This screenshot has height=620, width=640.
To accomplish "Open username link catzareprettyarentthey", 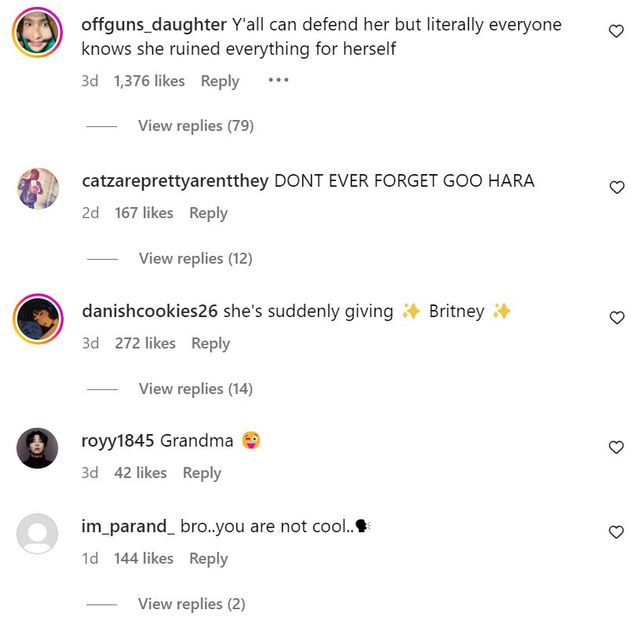I will pos(175,181).
